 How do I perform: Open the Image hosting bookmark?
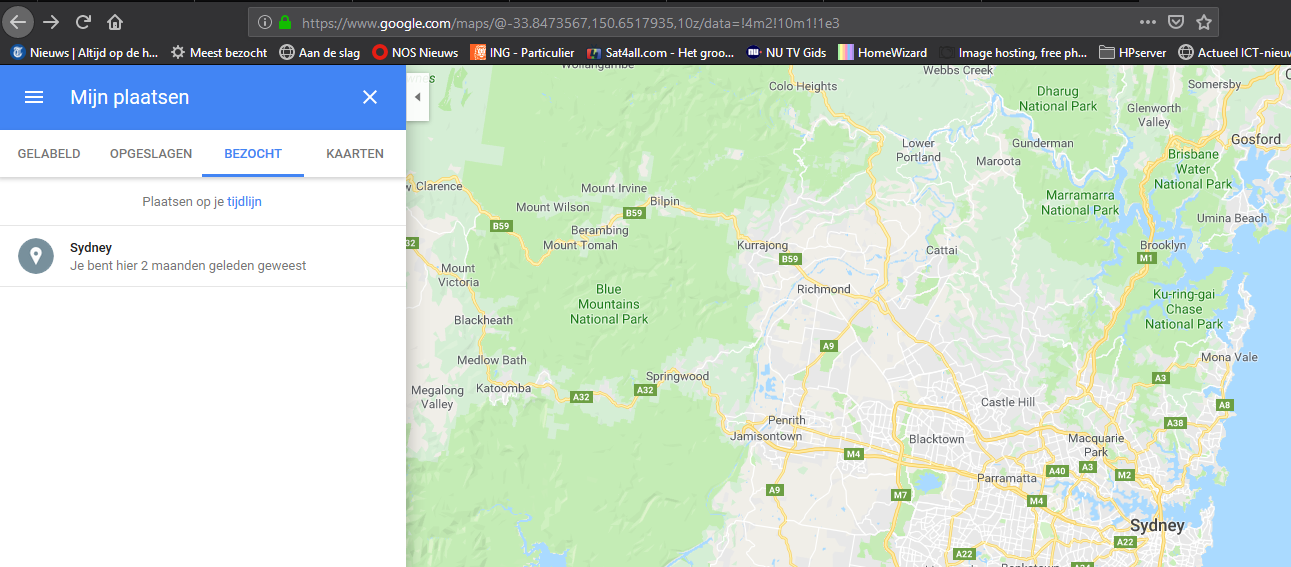1013,53
